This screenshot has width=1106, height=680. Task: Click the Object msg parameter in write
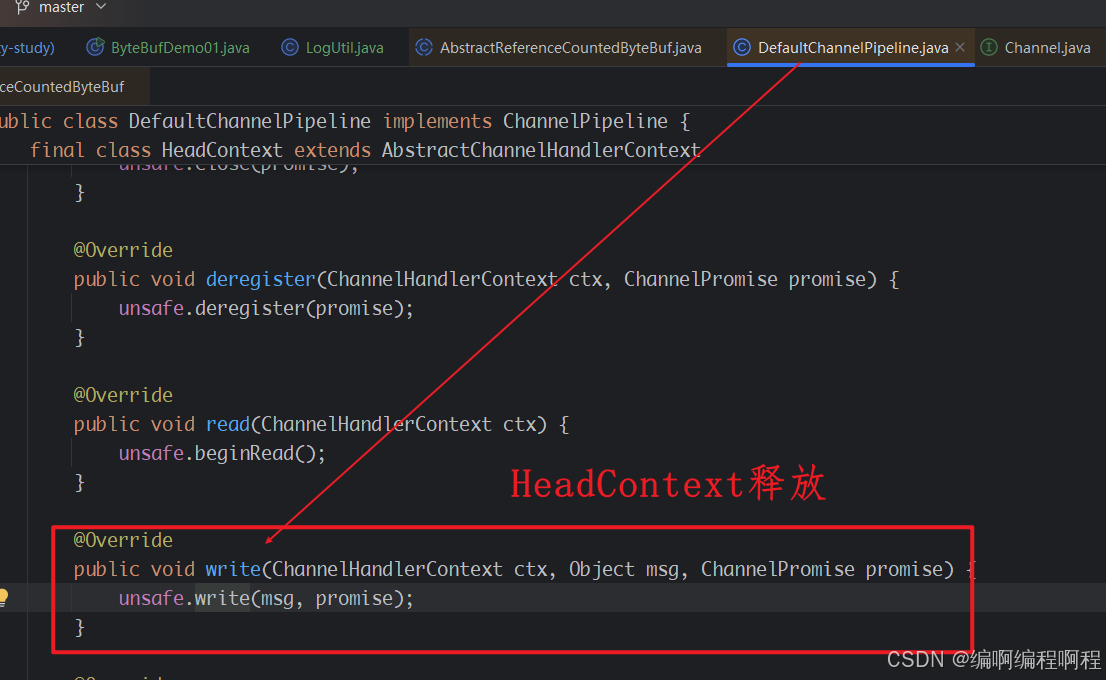[624, 569]
